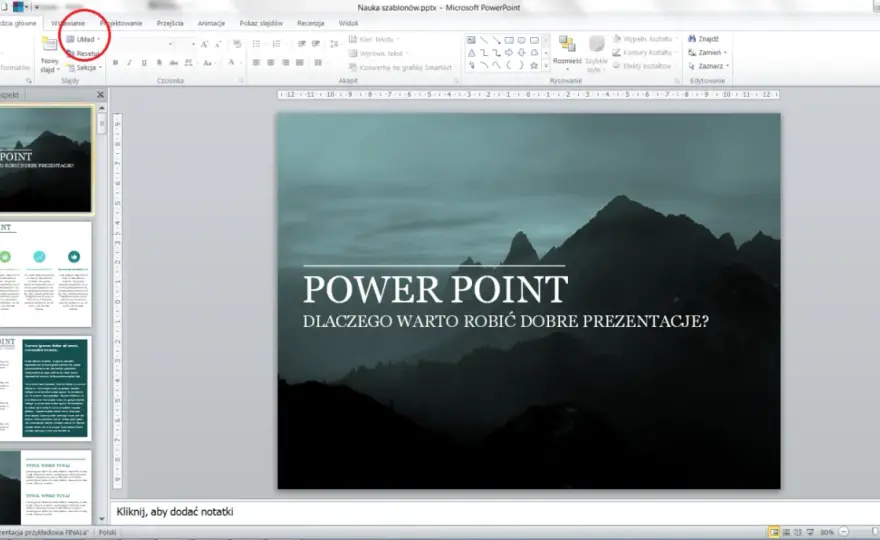Increase list indent level
The image size is (880, 540).
(316, 44)
